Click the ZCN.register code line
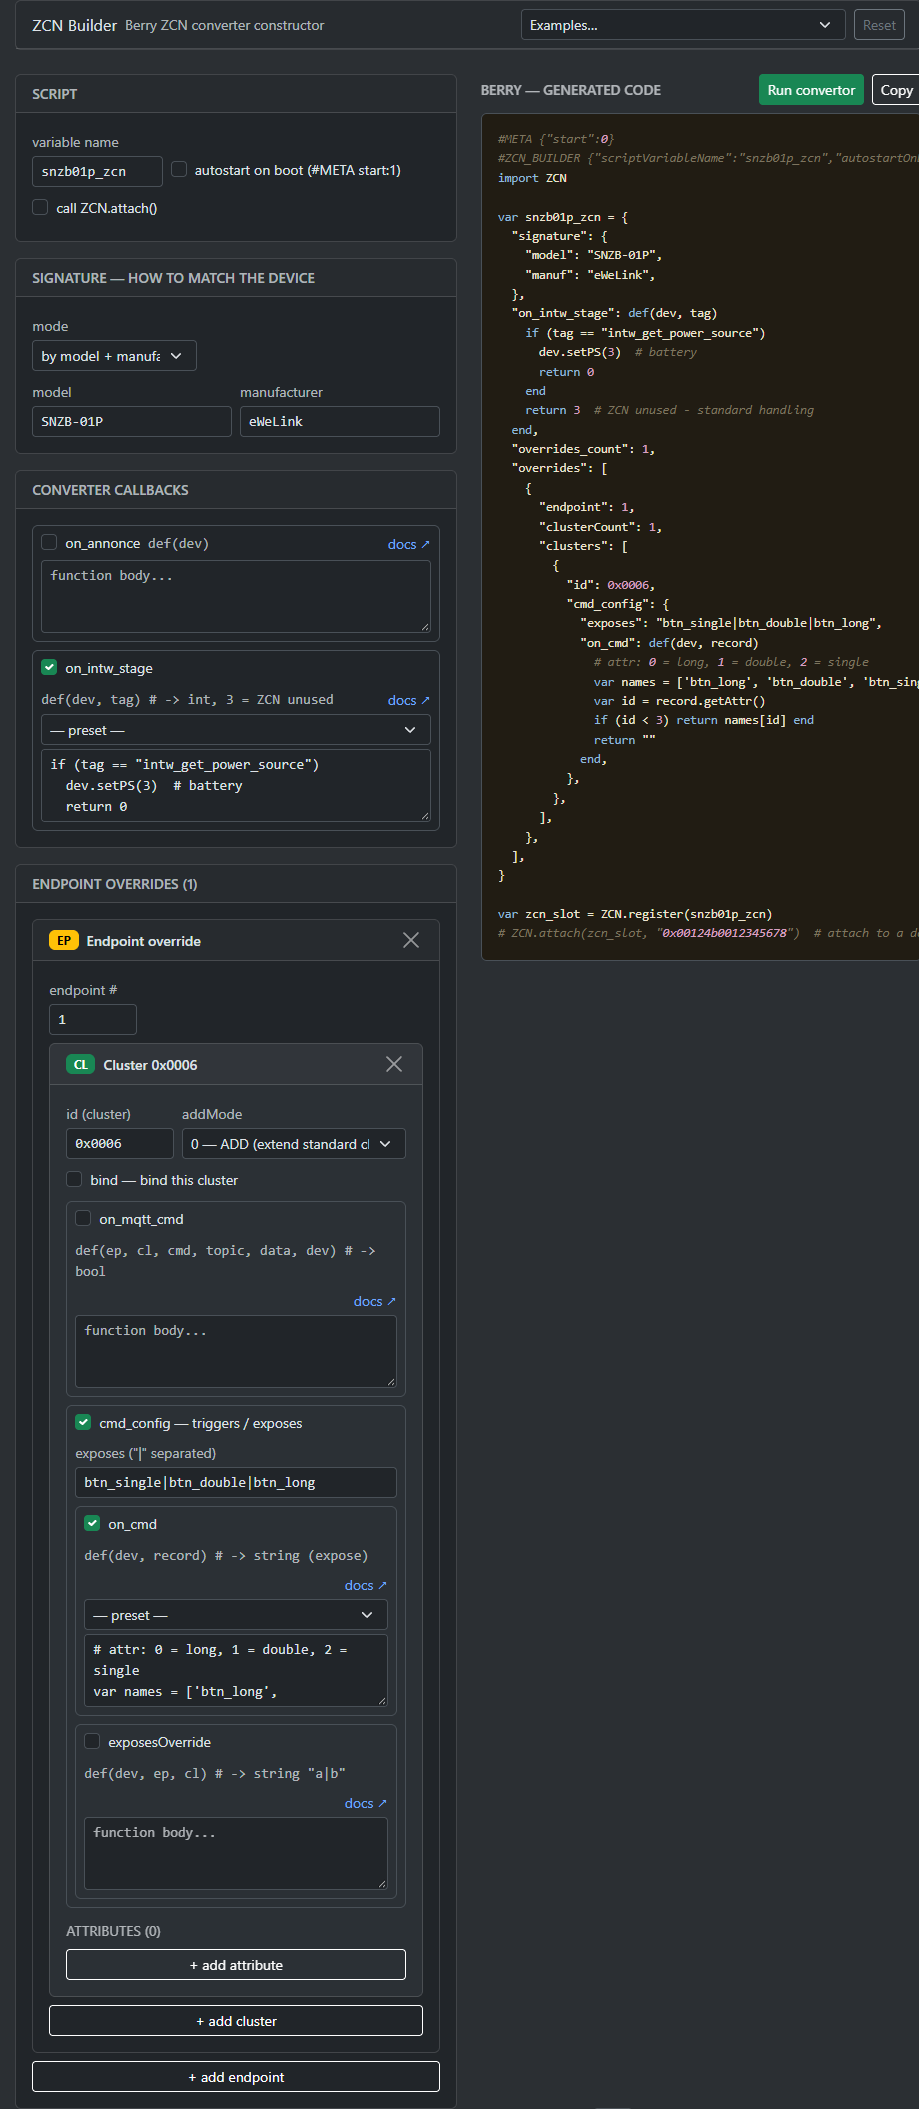 click(635, 913)
